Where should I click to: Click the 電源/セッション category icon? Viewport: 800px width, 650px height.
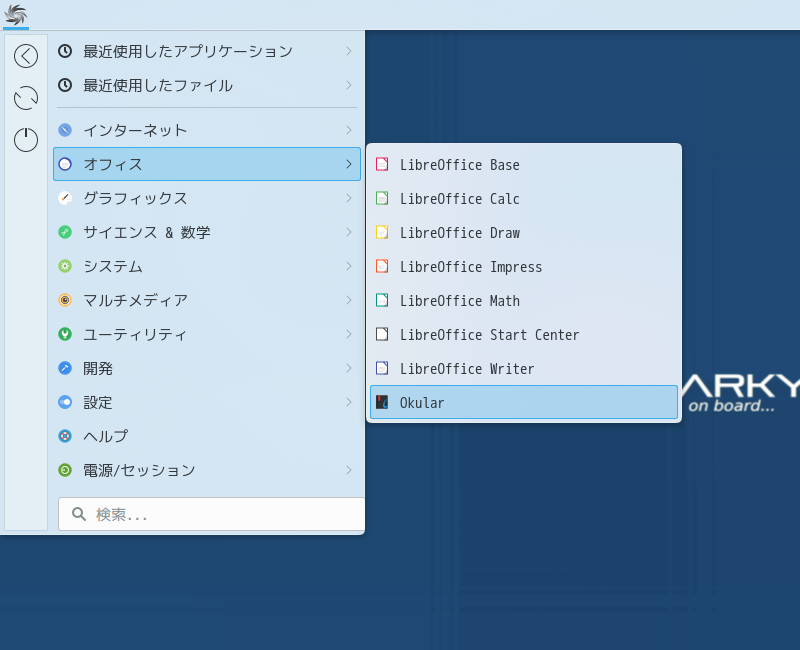65,470
